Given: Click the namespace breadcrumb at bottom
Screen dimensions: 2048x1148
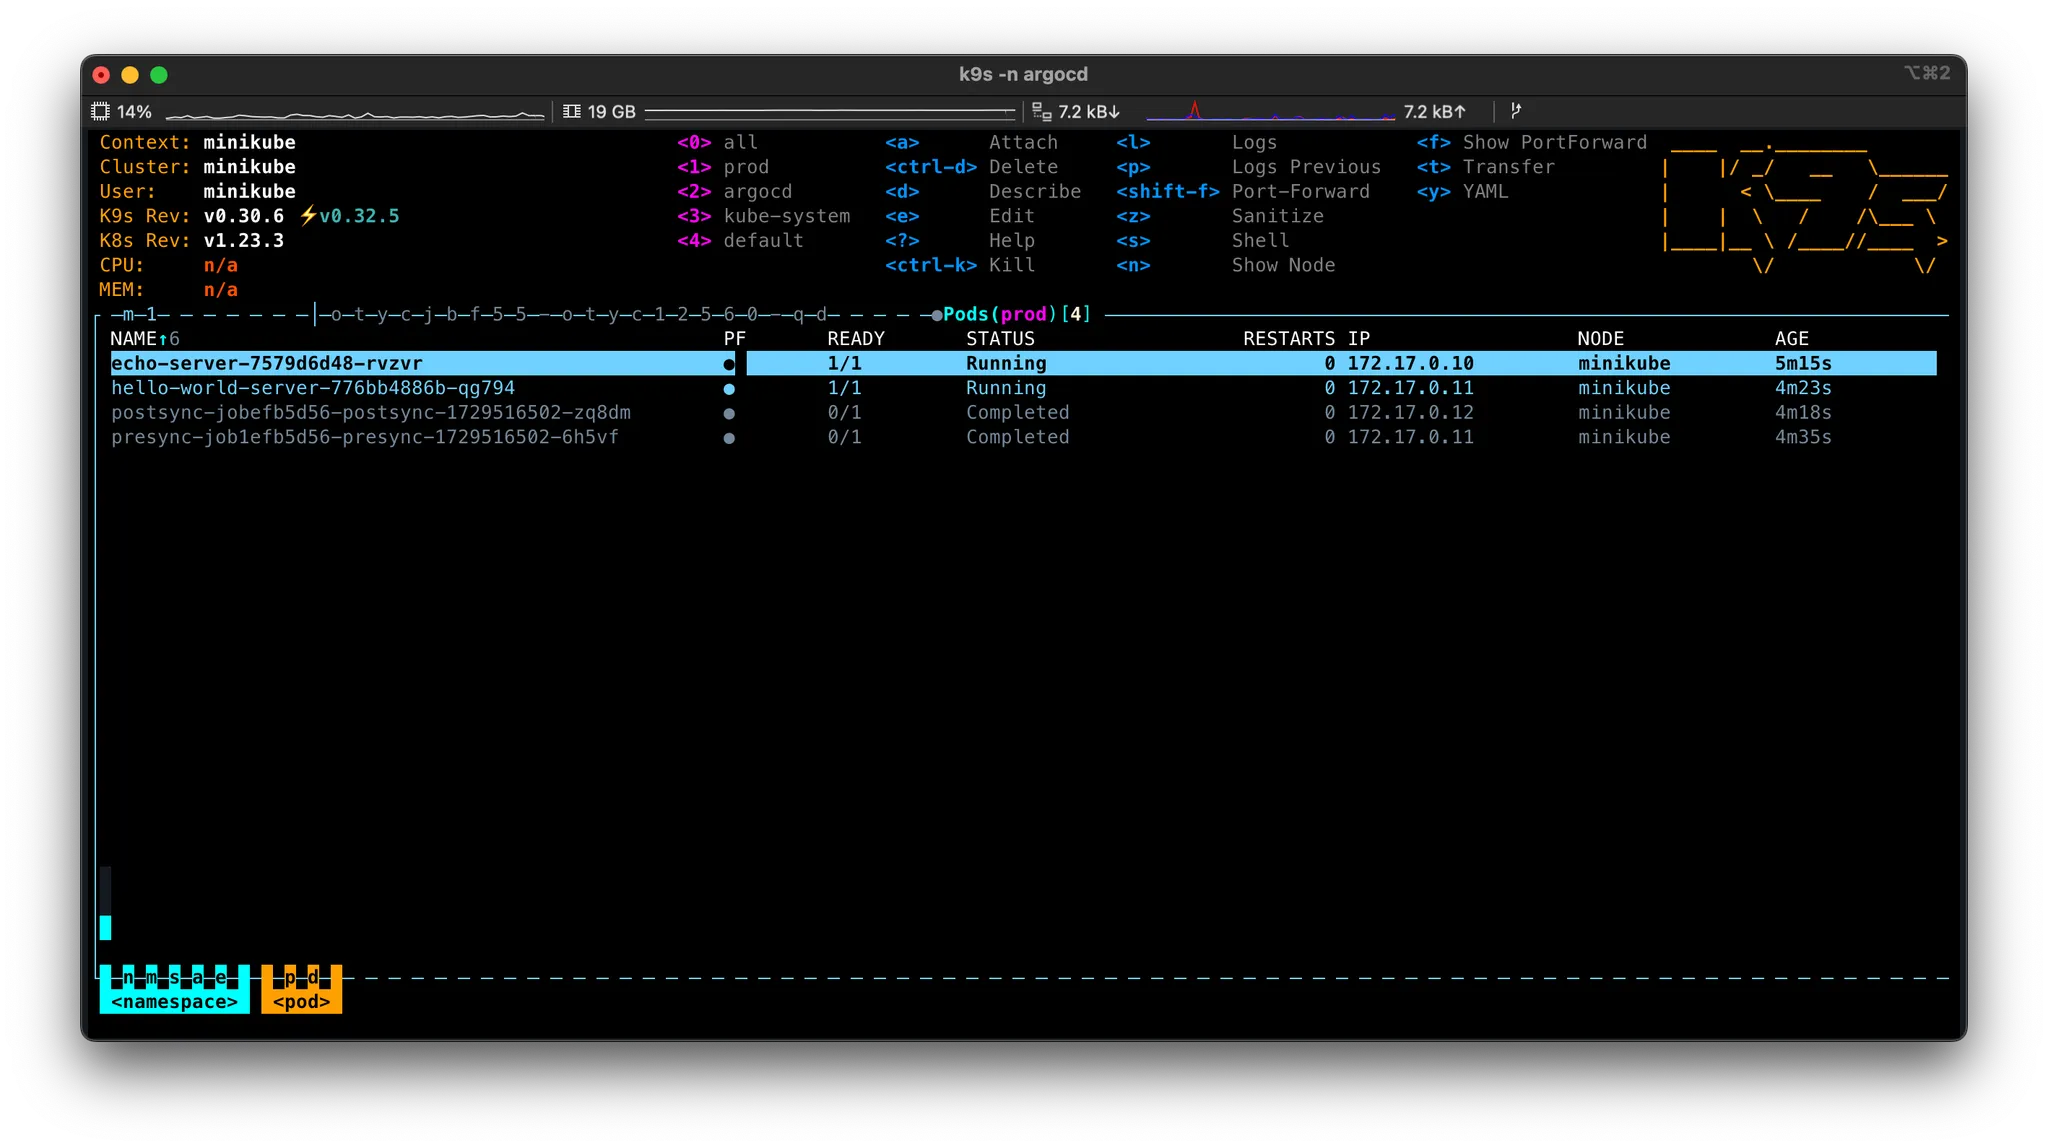Looking at the screenshot, I should [175, 1001].
